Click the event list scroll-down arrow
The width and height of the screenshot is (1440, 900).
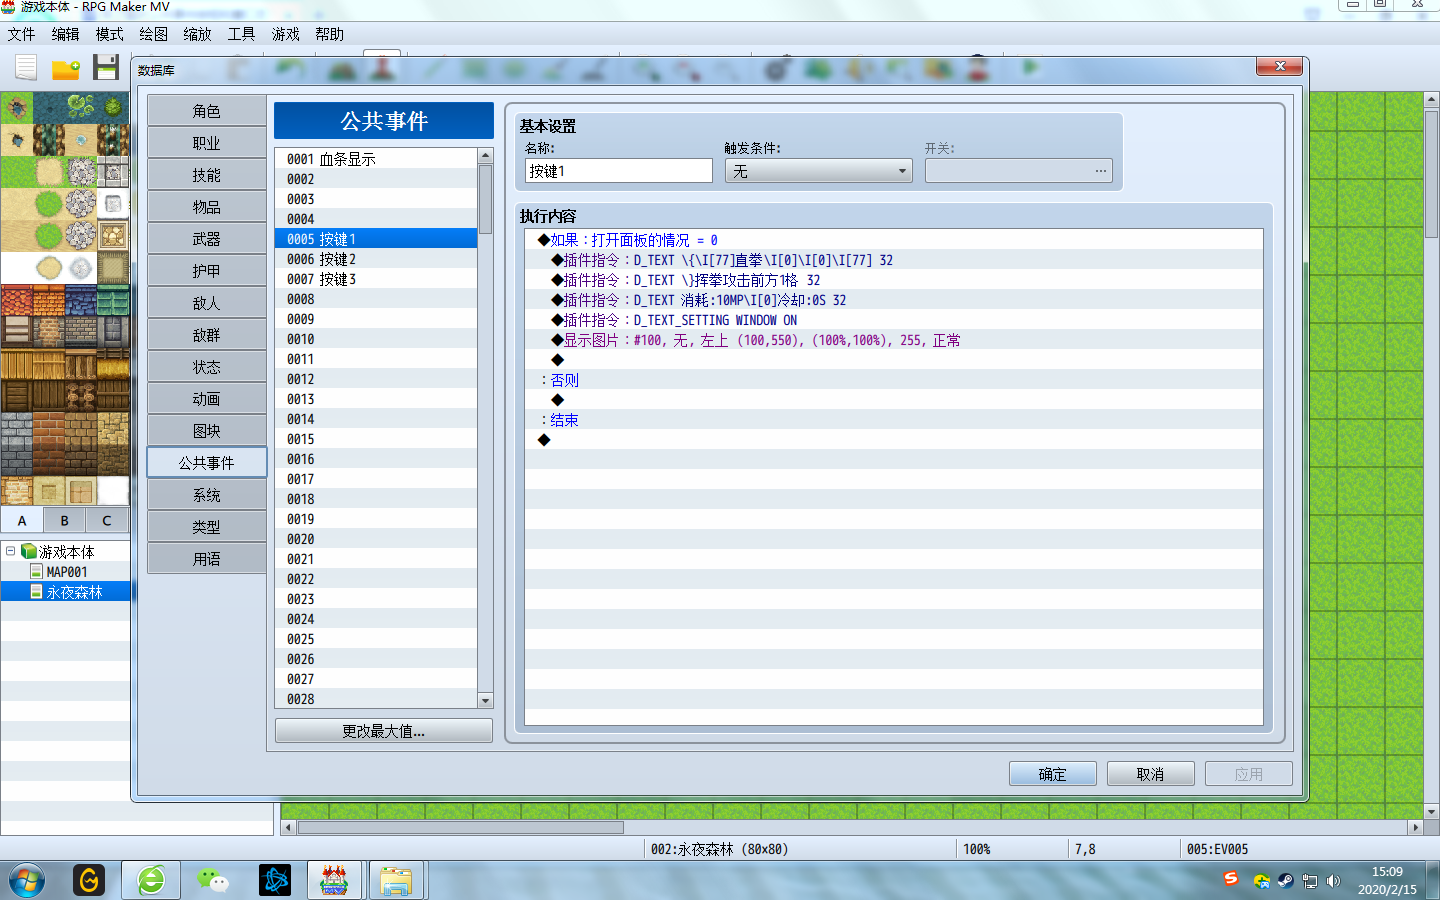pyautogui.click(x=485, y=700)
